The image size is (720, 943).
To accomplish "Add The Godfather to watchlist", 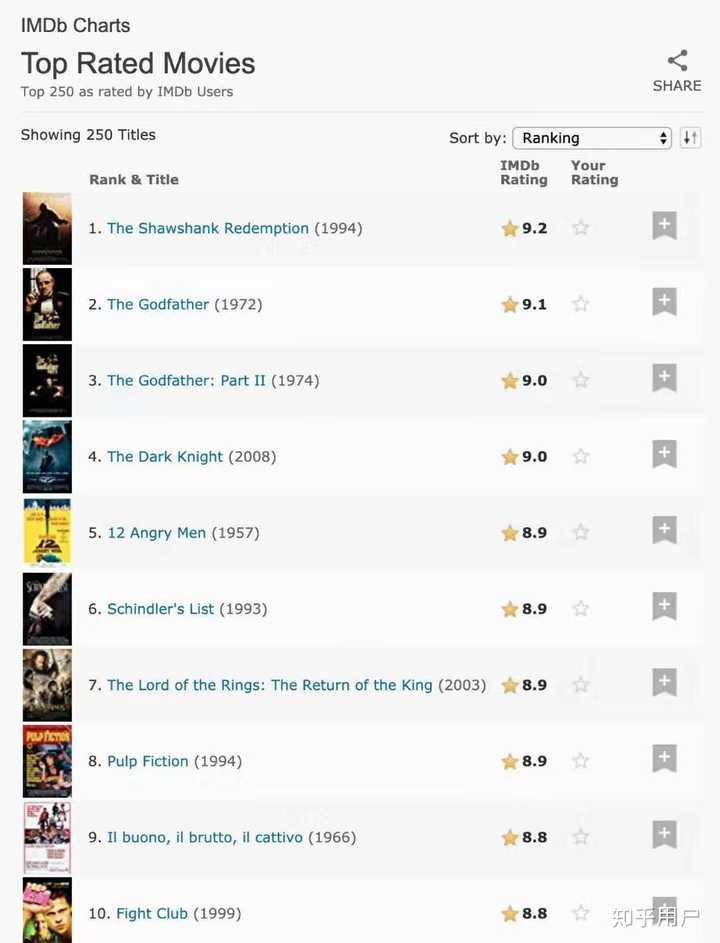I will coord(663,302).
